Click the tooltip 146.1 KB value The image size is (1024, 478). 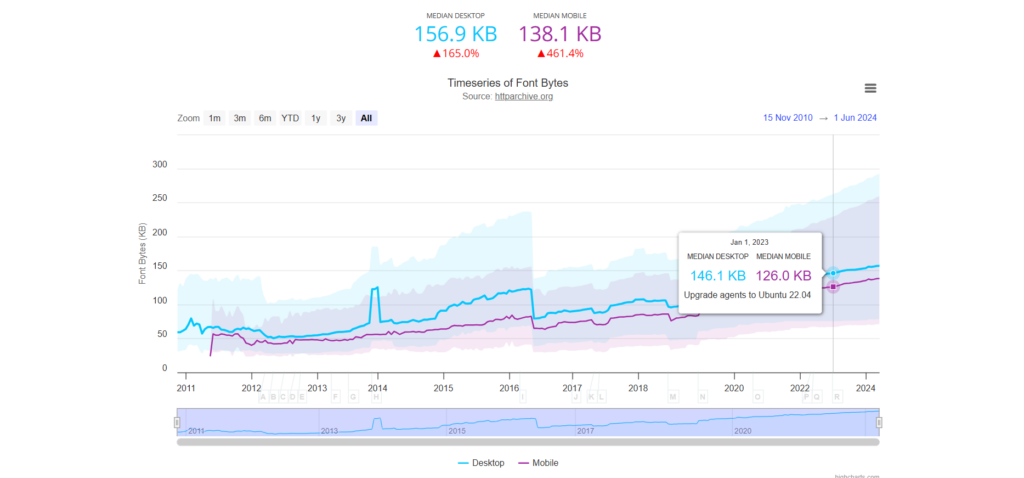tap(718, 276)
